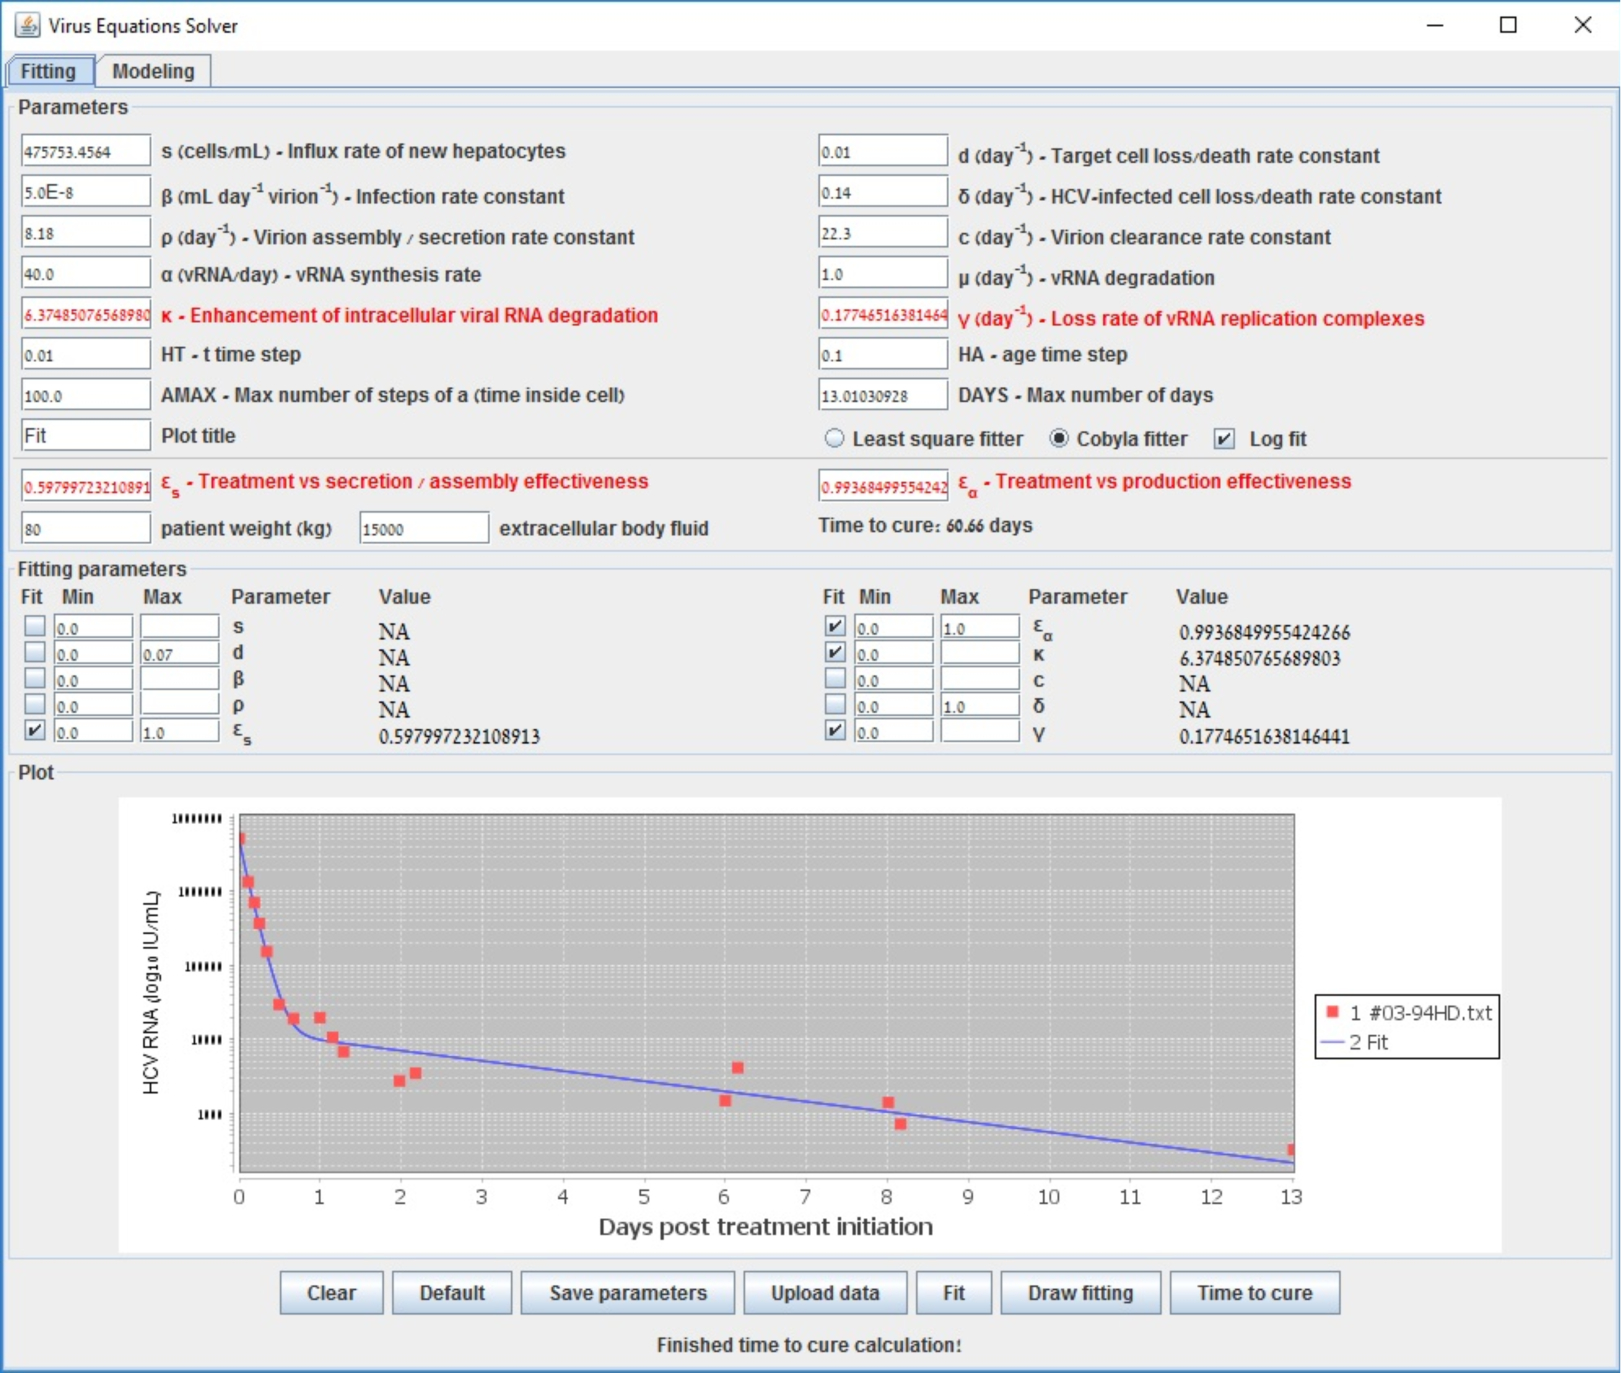Edit the α vRNA synthesis rate field
This screenshot has width=1621, height=1373.
[86, 273]
